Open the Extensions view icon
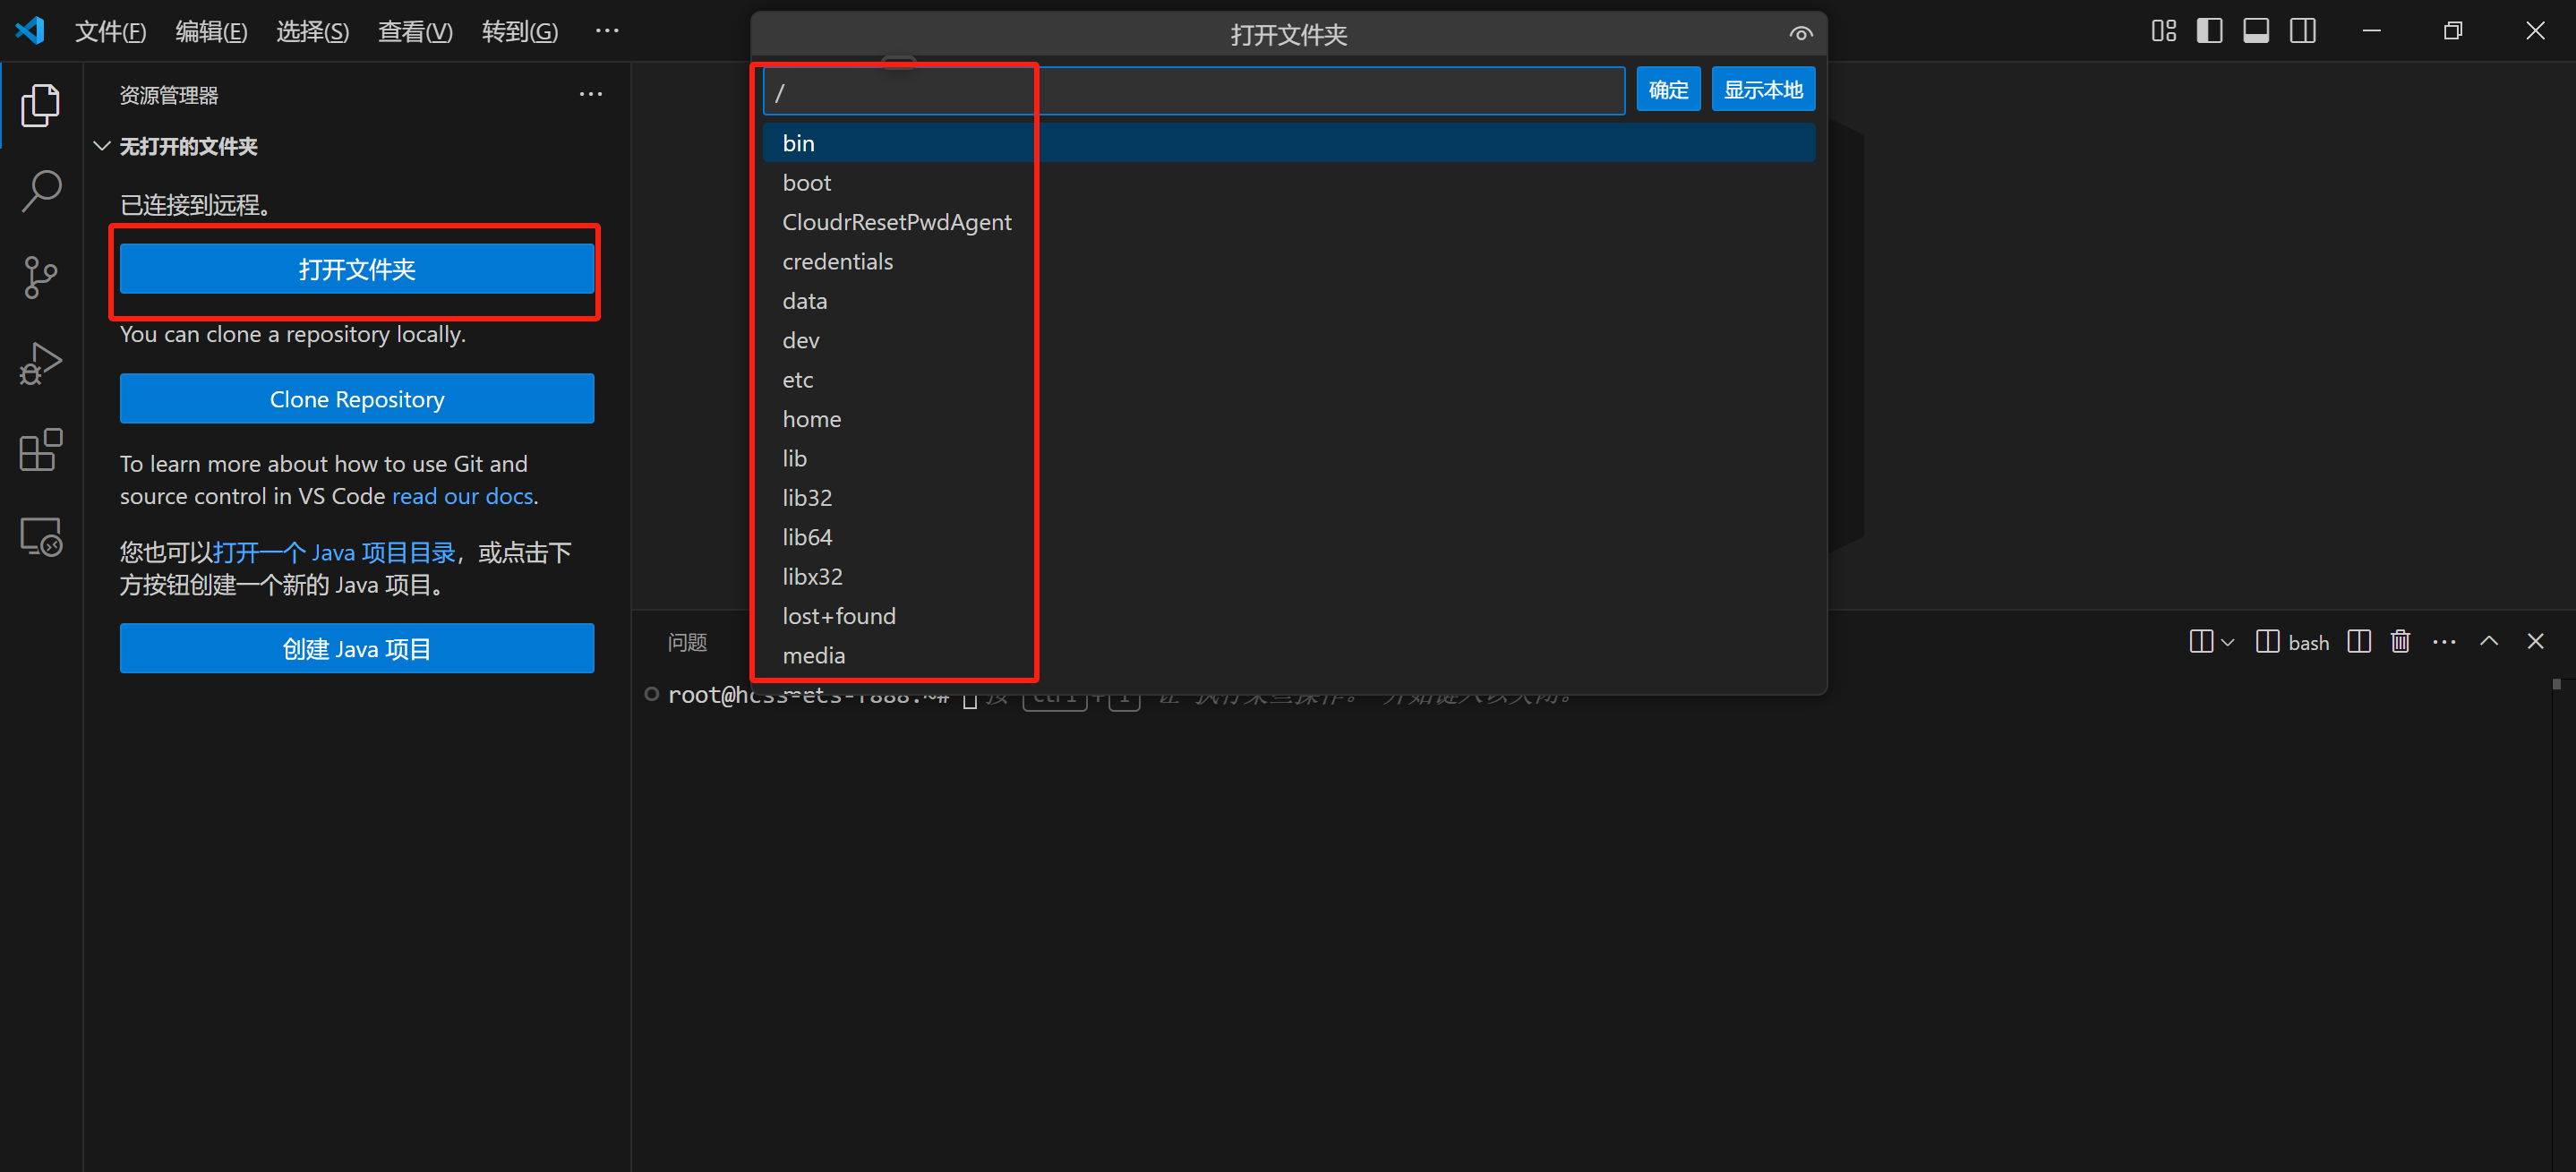 40,450
